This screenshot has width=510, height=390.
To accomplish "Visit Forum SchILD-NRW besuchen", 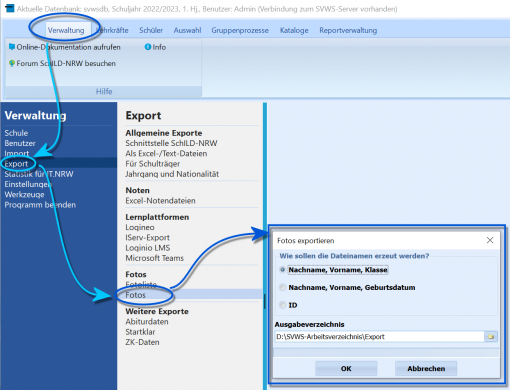I will (x=66, y=63).
